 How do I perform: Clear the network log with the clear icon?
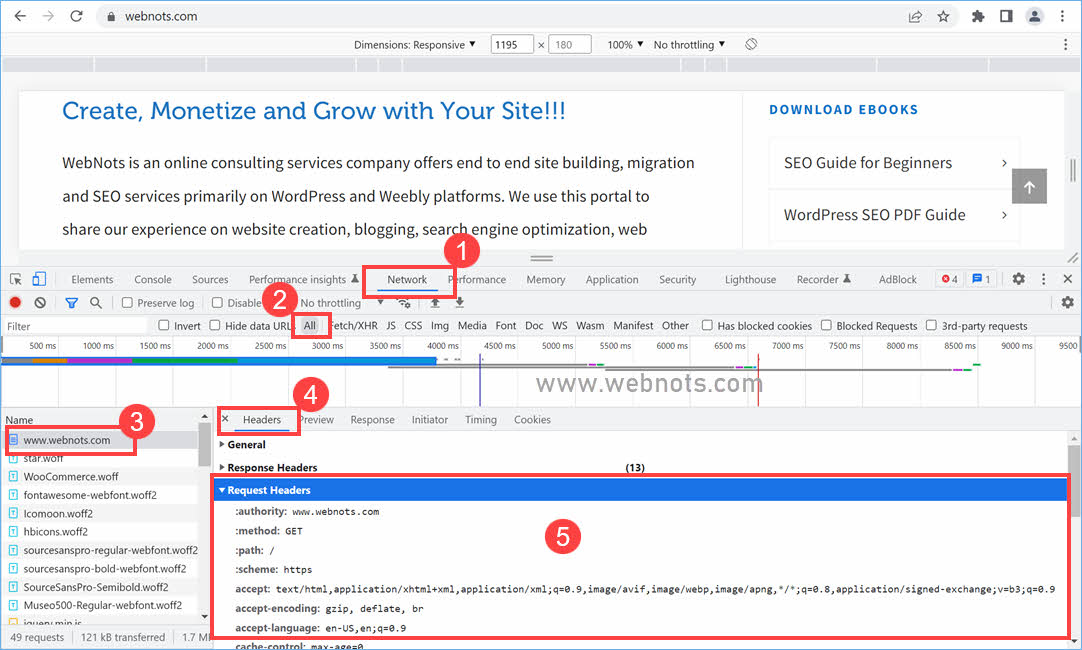40,302
